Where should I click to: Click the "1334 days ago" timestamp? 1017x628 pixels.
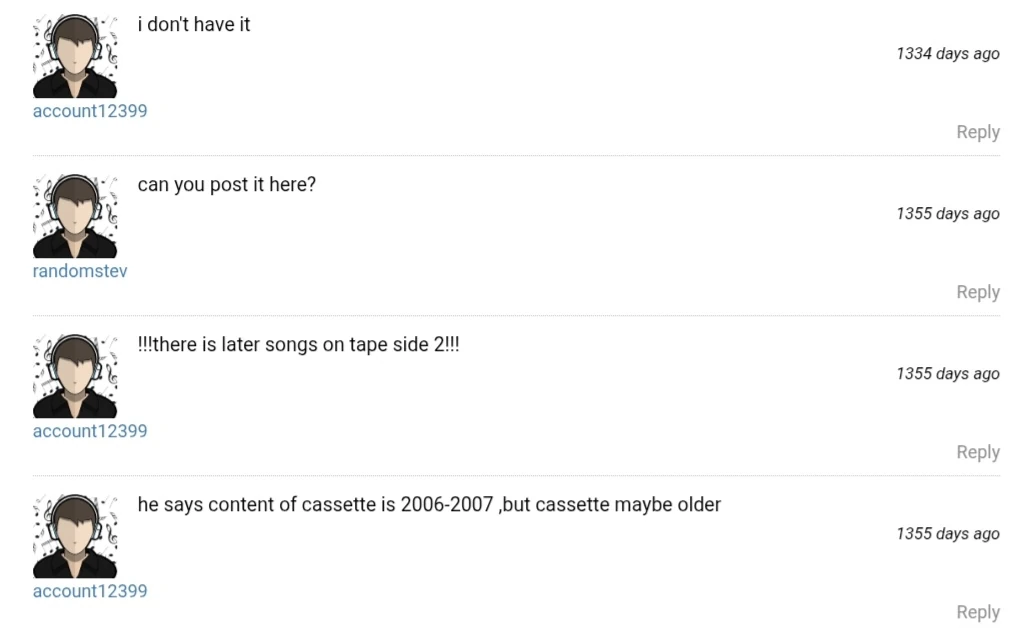pyautogui.click(x=947, y=54)
